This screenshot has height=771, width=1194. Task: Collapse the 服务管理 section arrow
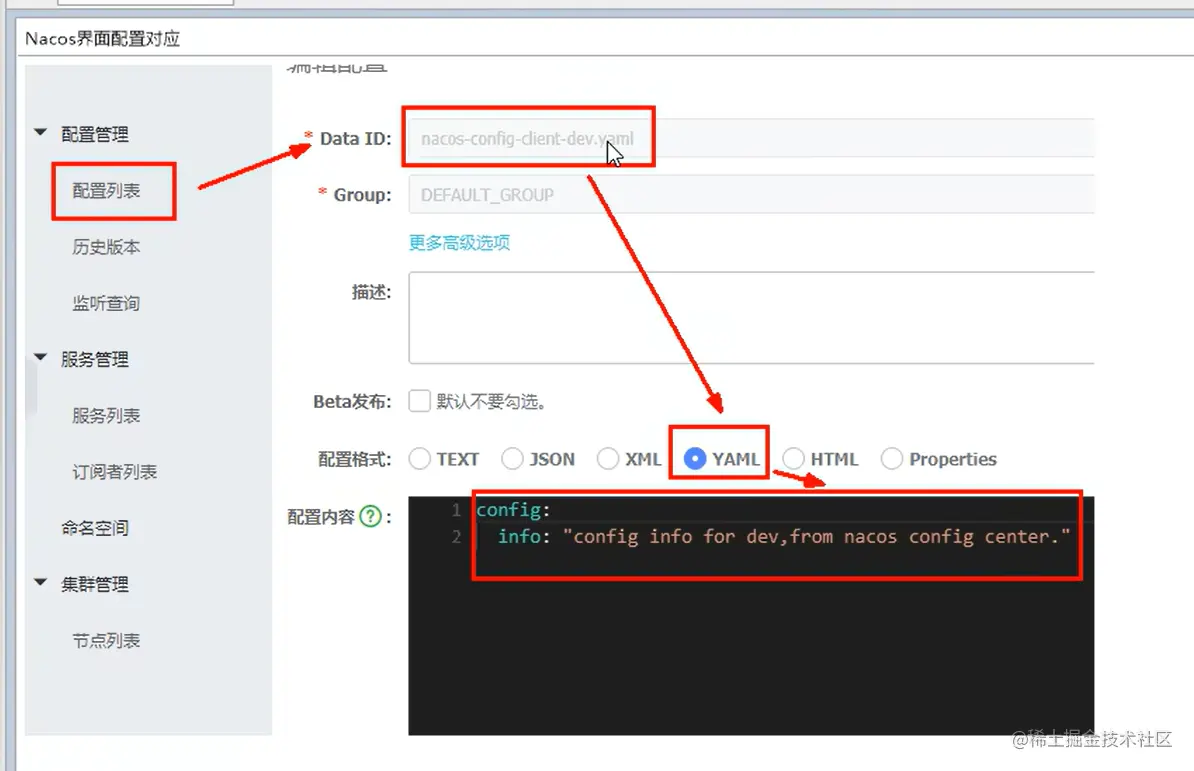tap(41, 357)
